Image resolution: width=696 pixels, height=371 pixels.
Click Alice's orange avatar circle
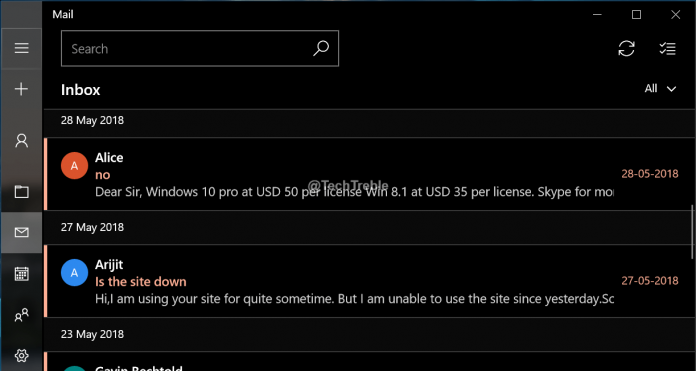pyautogui.click(x=74, y=166)
